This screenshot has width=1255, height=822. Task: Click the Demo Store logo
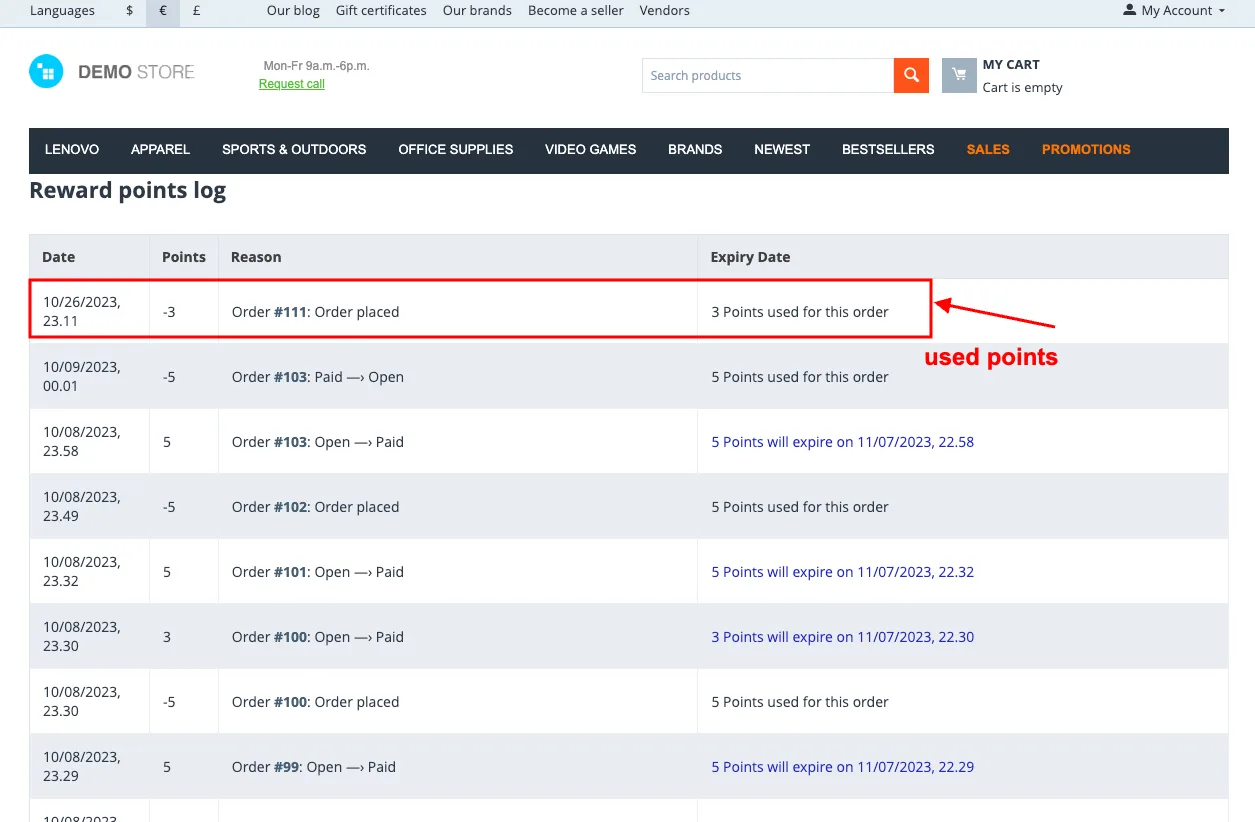tap(112, 72)
